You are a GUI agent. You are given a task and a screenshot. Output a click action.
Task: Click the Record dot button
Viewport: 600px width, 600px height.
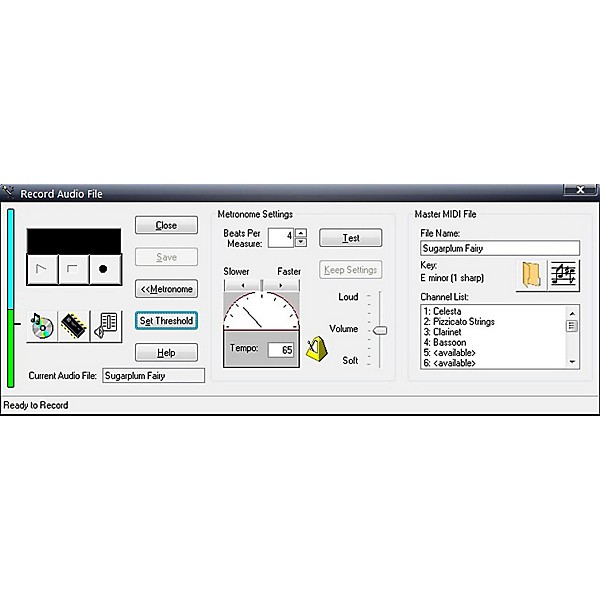105,269
